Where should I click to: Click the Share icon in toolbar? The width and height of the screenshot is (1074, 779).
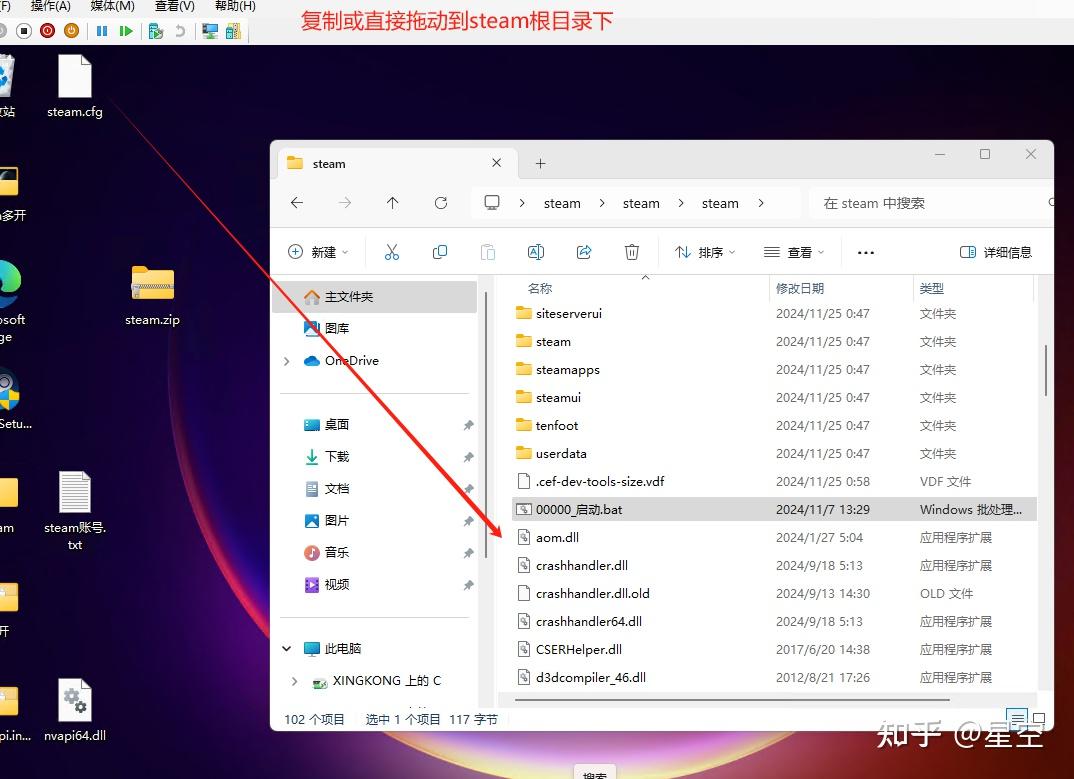pos(584,252)
